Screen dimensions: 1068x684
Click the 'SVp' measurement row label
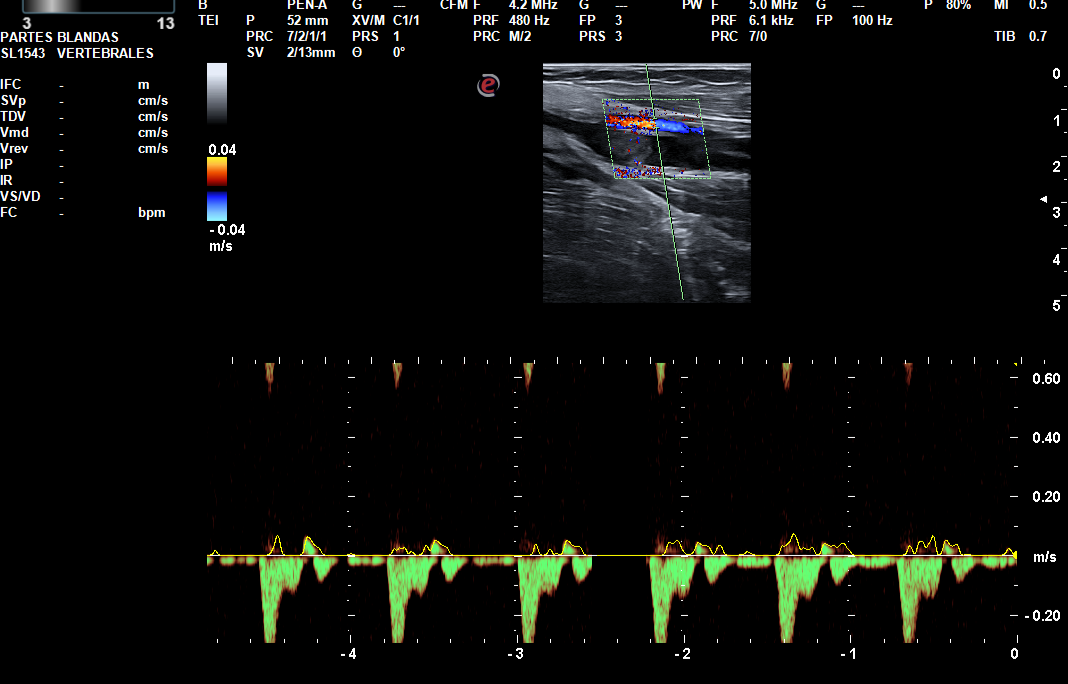click(13, 101)
